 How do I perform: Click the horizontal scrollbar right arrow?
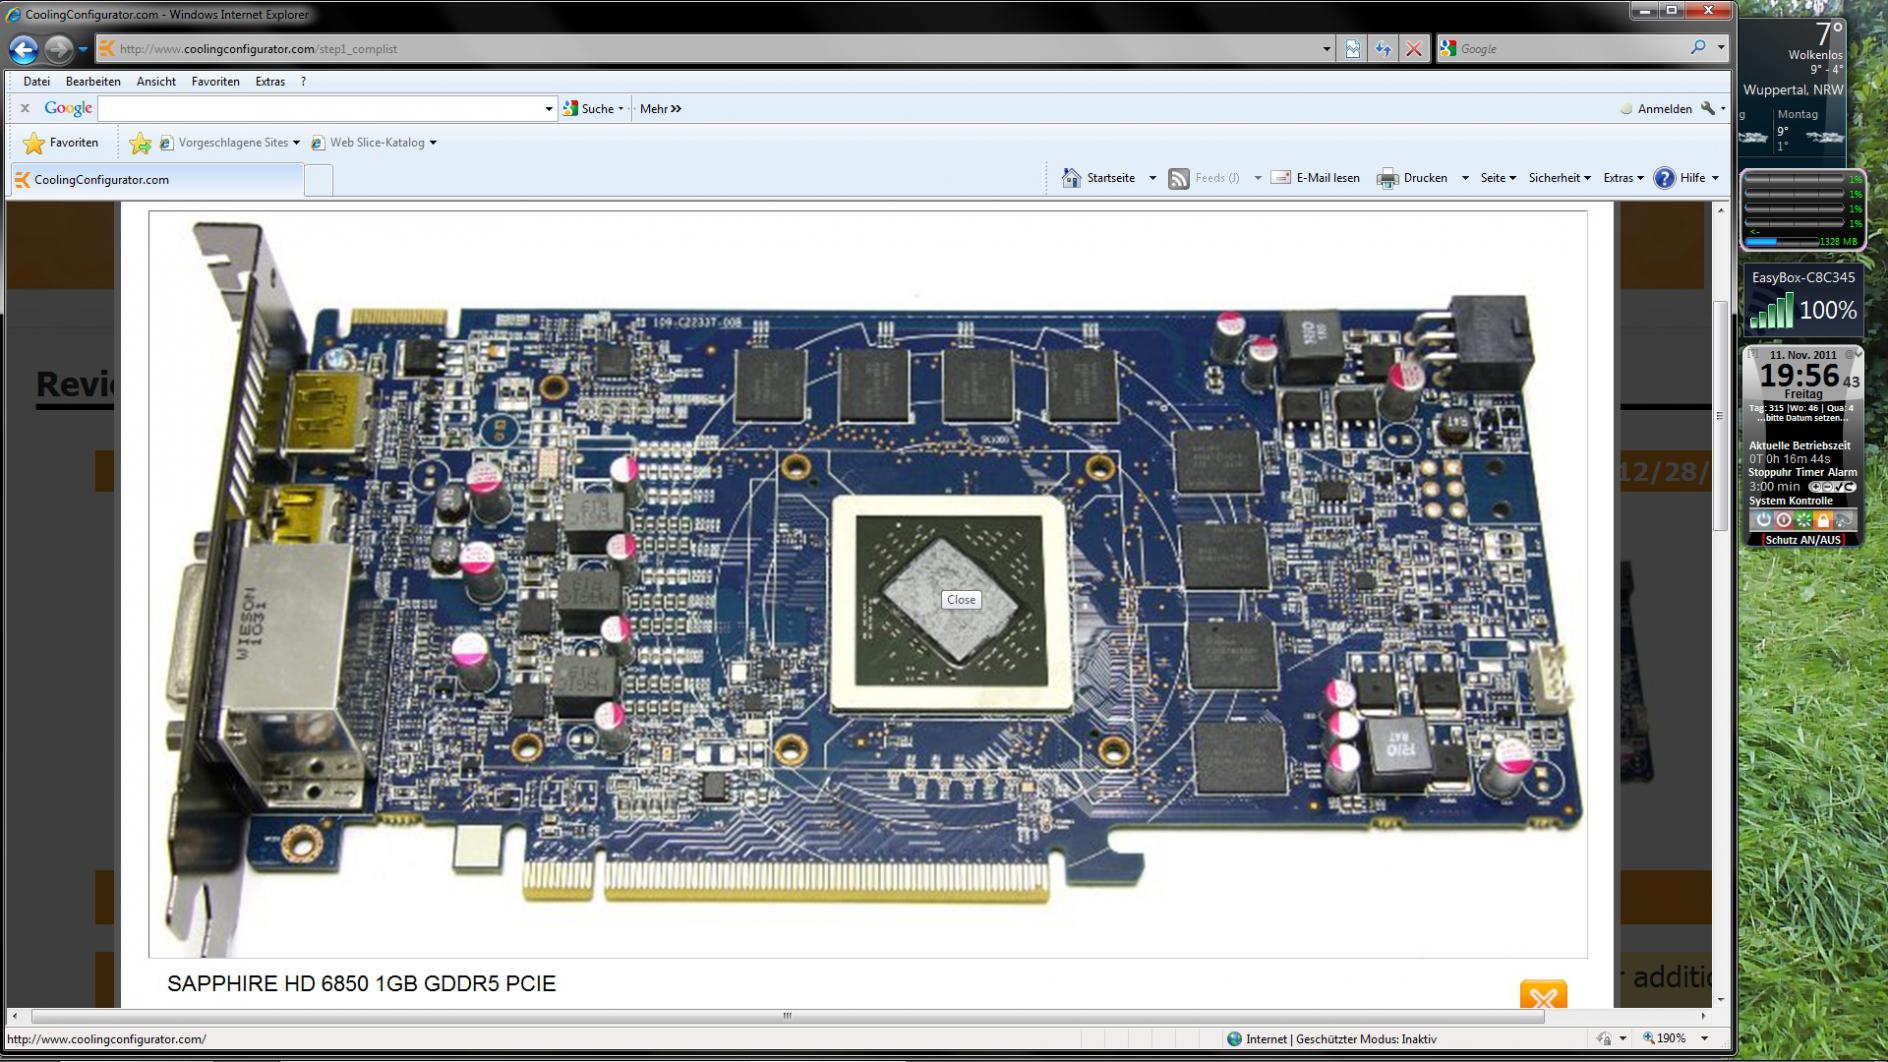pyautogui.click(x=1704, y=1016)
